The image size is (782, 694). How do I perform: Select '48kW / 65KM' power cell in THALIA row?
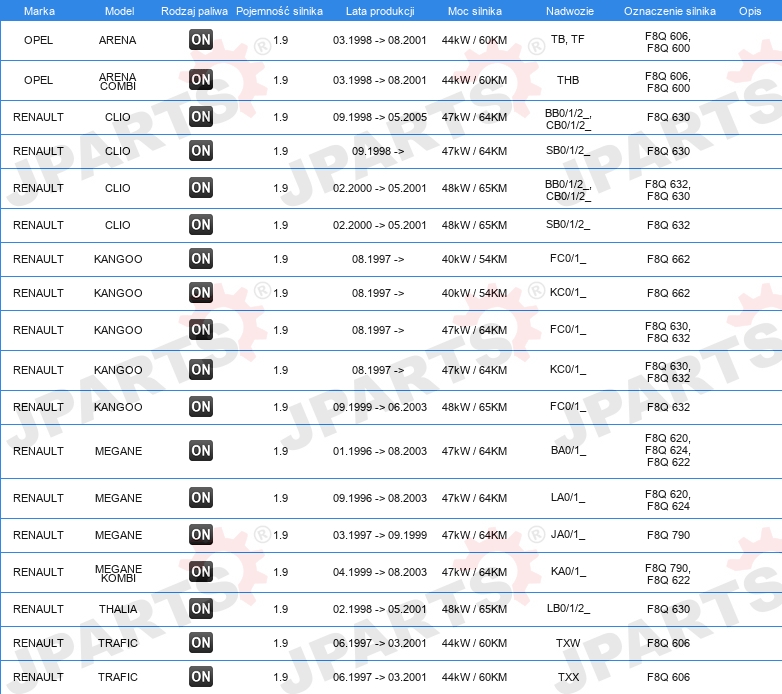point(474,609)
